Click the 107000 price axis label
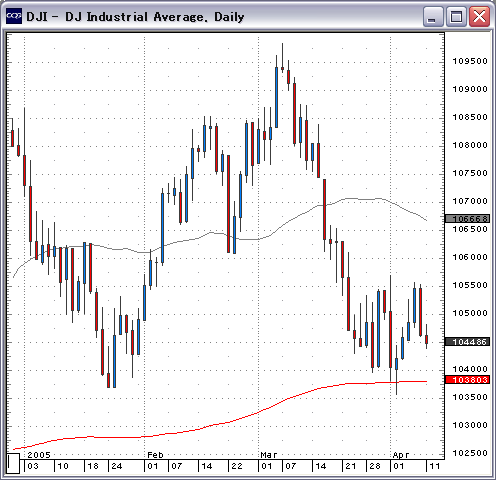 point(470,201)
